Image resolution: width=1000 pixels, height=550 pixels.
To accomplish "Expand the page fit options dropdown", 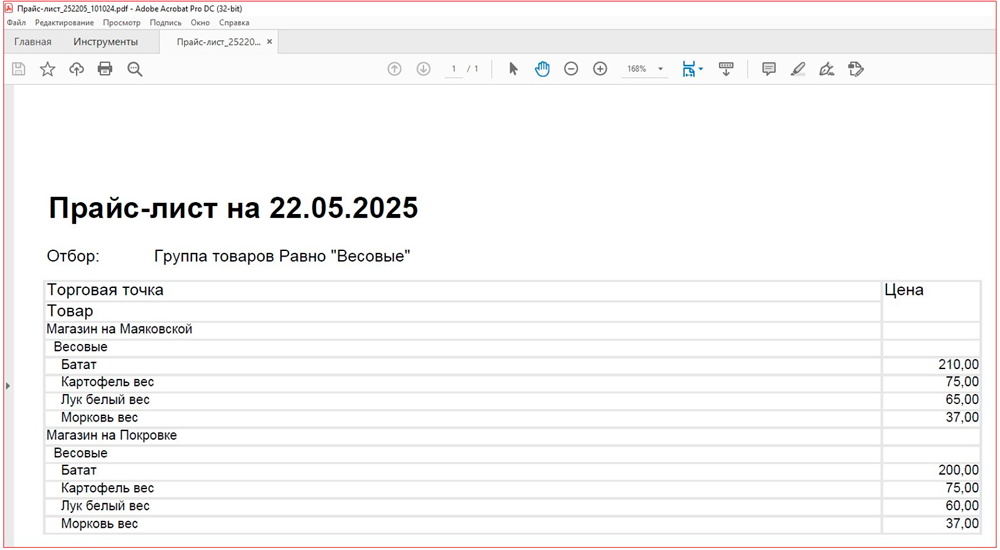I will (x=701, y=70).
